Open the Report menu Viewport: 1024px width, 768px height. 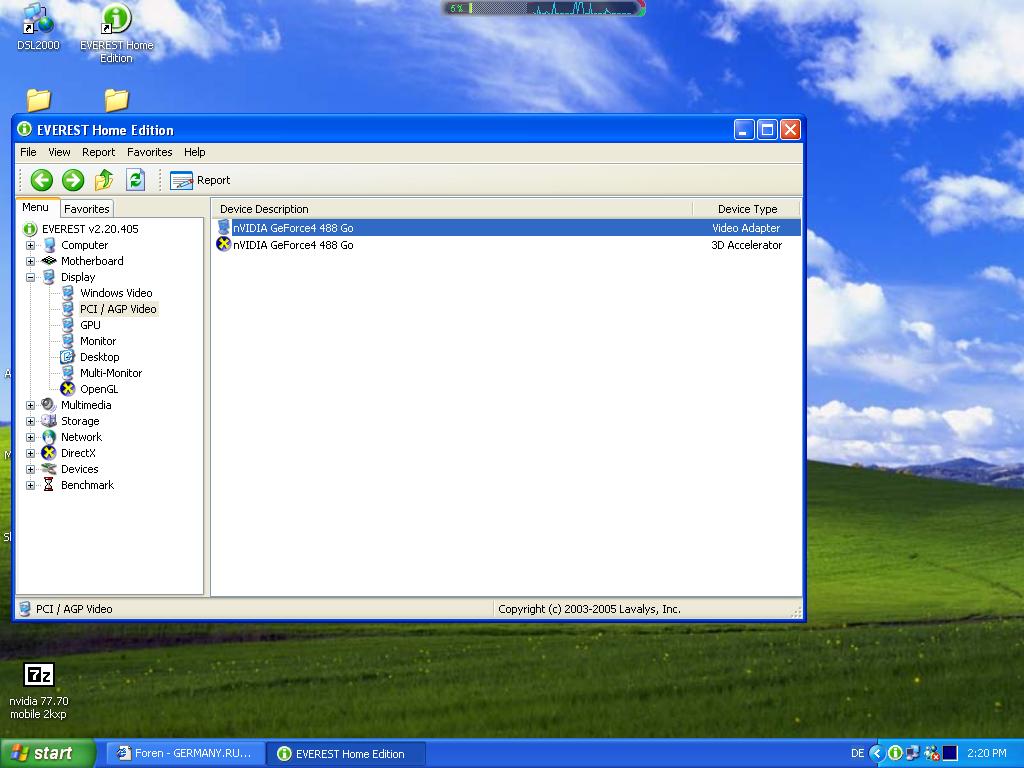[x=99, y=152]
